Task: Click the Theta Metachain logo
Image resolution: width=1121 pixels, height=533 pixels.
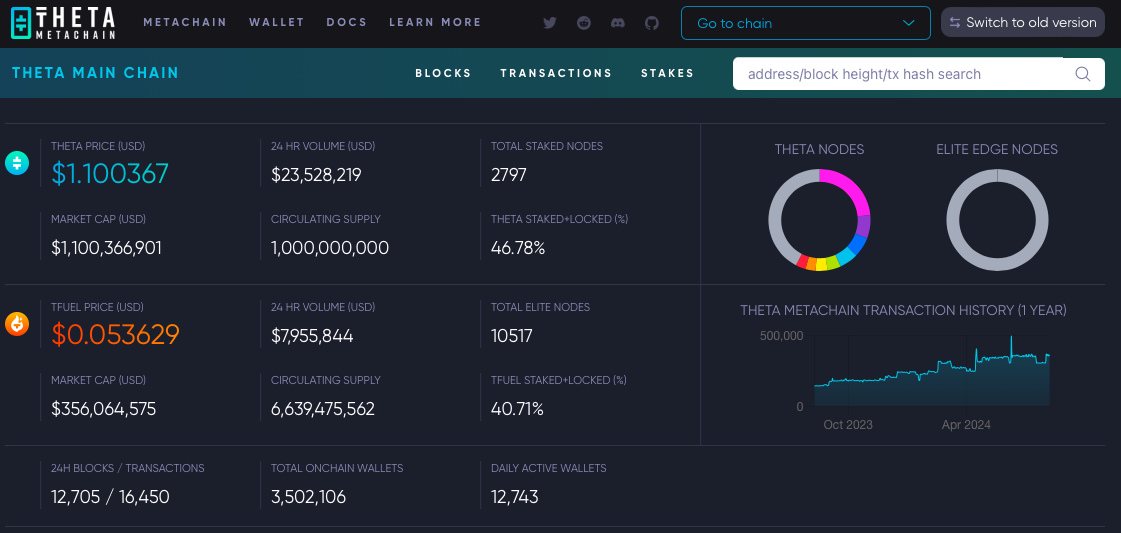Action: (x=63, y=23)
